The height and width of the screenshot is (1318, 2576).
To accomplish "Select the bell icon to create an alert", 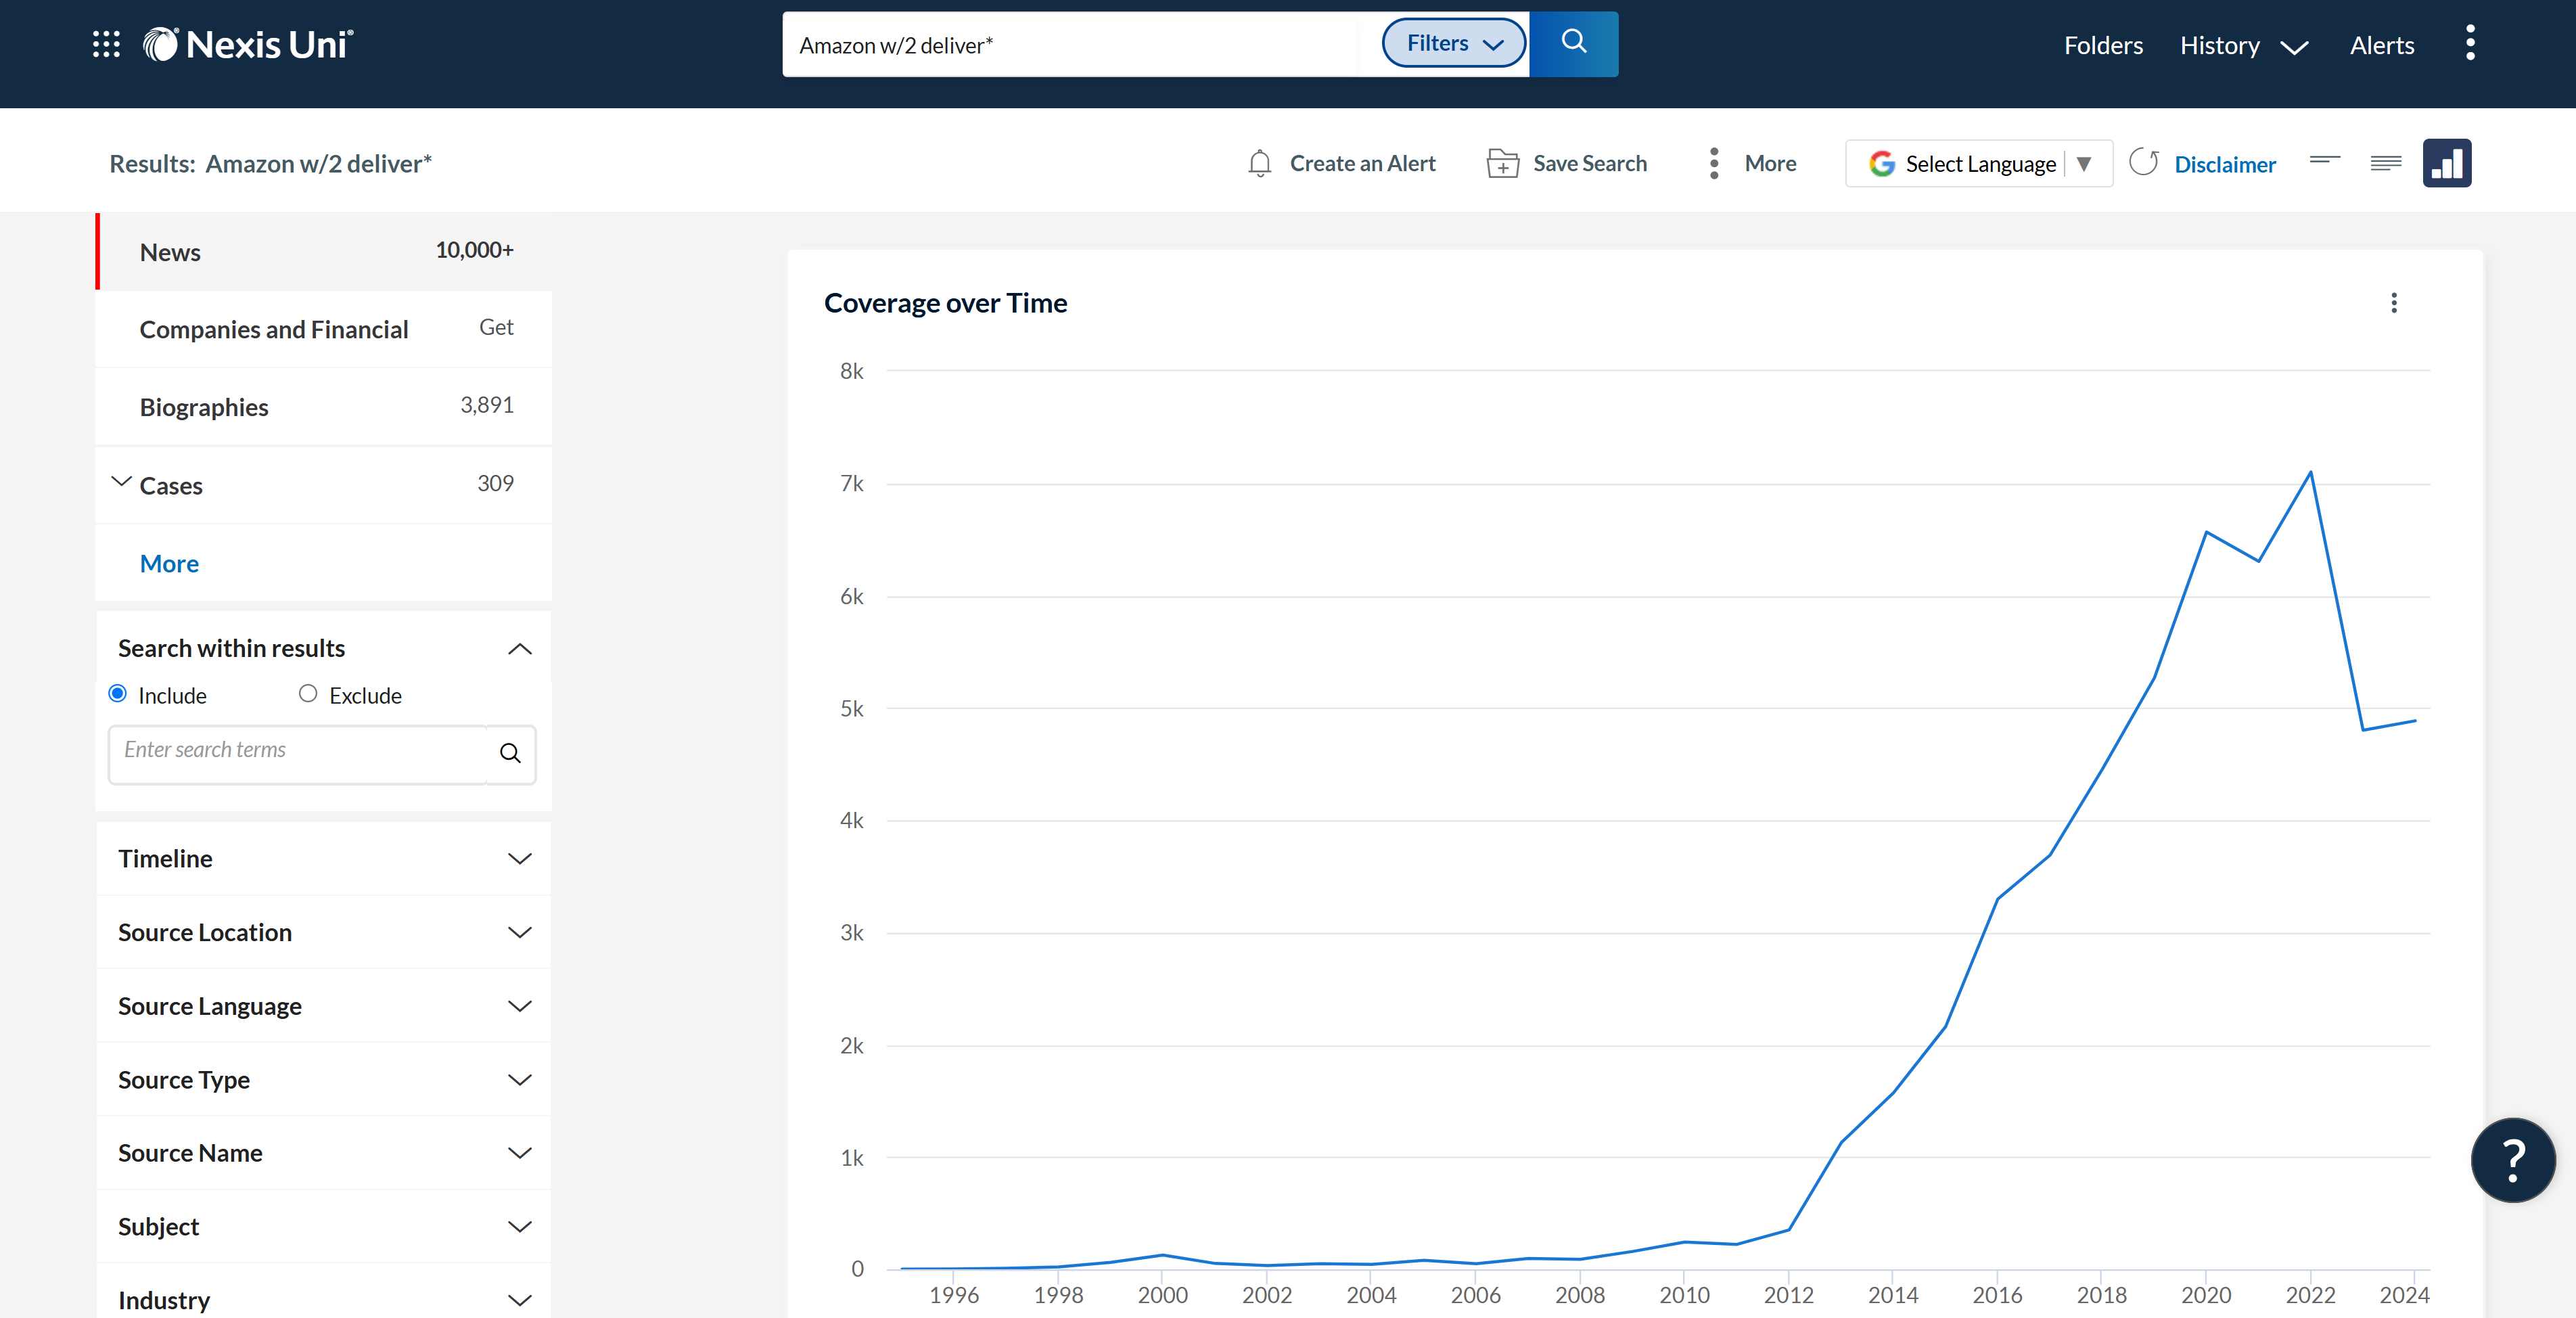I will (x=1259, y=163).
